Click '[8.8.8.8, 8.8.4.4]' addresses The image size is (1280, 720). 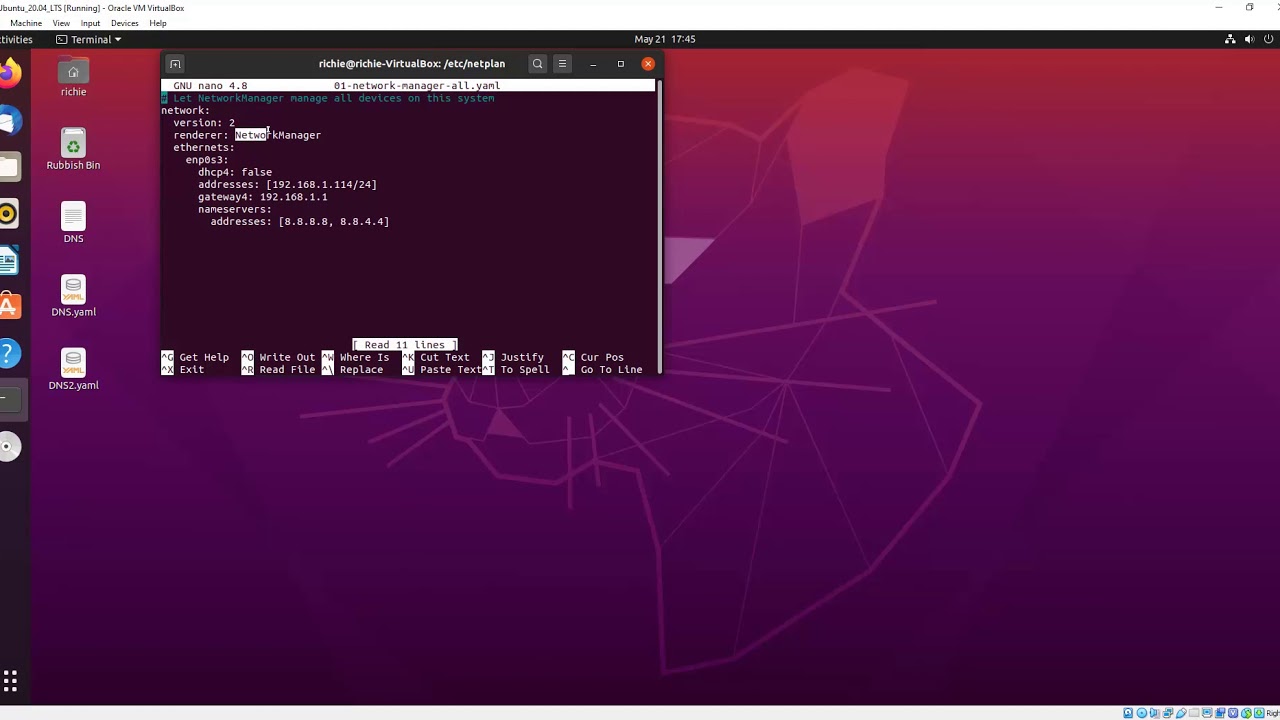click(x=334, y=222)
